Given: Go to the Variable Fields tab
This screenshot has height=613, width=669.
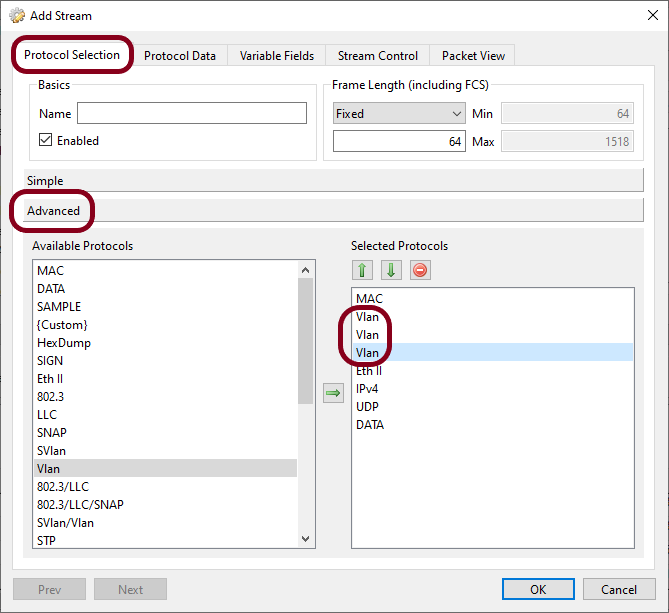Looking at the screenshot, I should pyautogui.click(x=276, y=55).
